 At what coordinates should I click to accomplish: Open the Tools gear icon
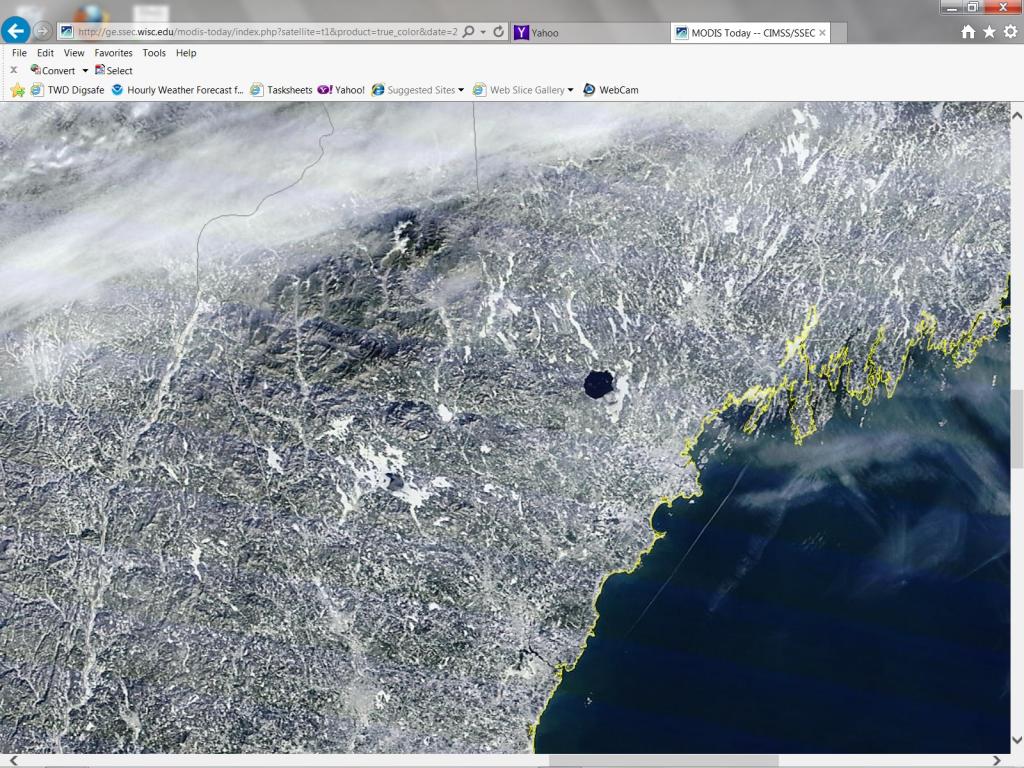(1010, 32)
